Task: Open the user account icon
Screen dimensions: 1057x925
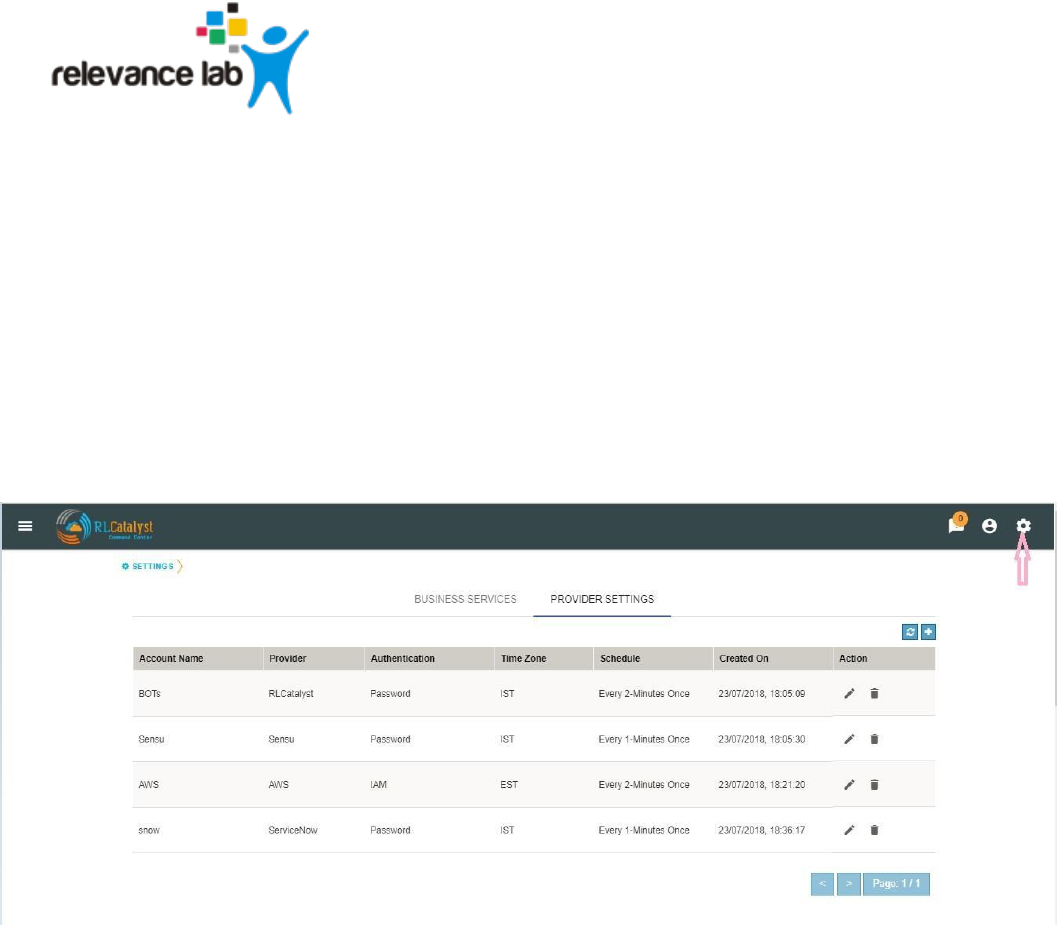Action: pyautogui.click(x=989, y=526)
